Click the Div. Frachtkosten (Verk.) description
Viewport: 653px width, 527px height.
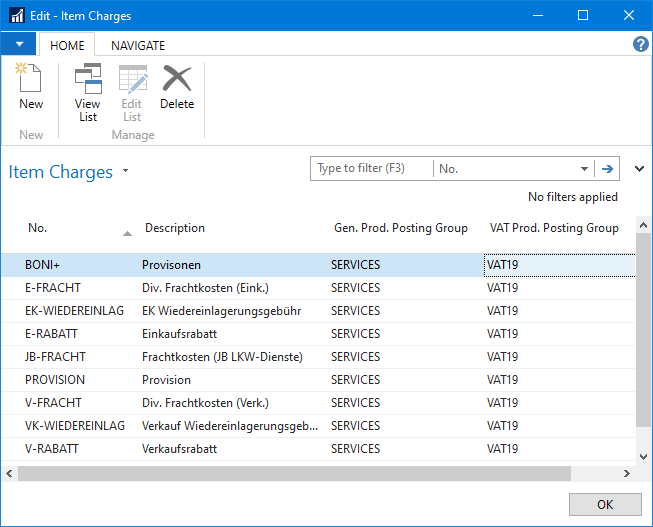205,402
